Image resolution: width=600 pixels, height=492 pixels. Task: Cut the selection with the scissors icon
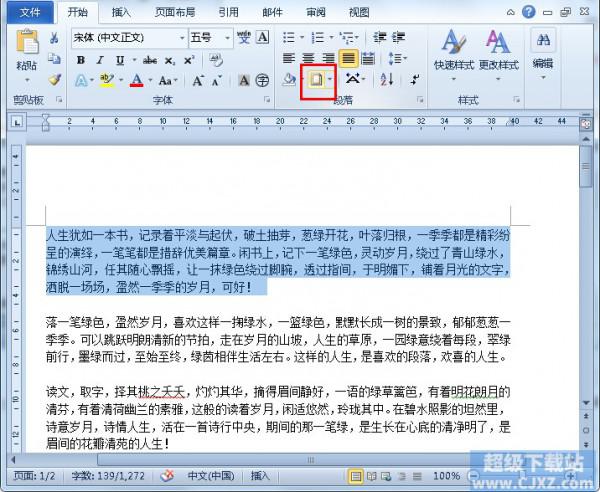click(54, 38)
